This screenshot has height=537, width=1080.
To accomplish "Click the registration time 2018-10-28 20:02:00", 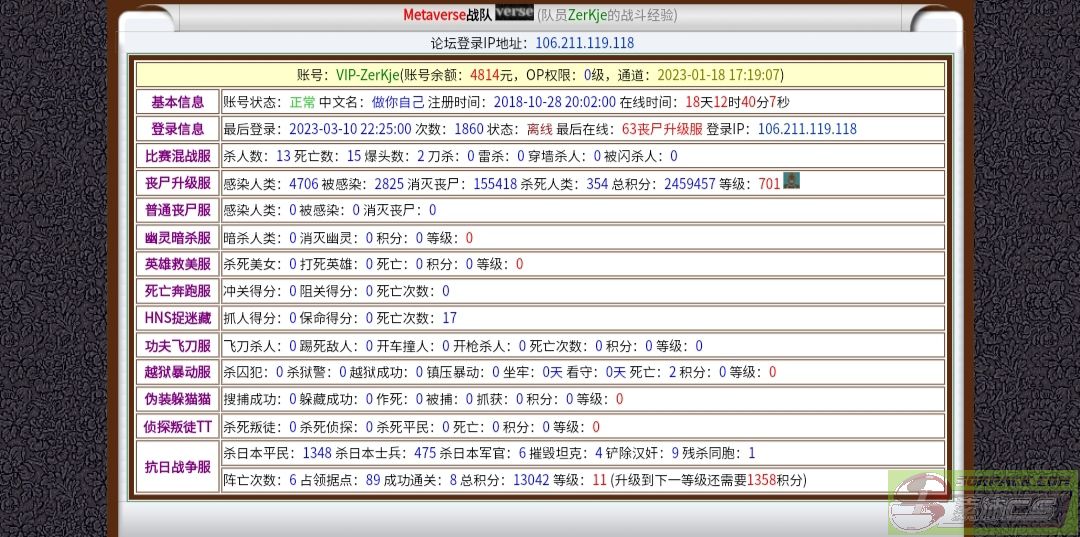I will (554, 103).
